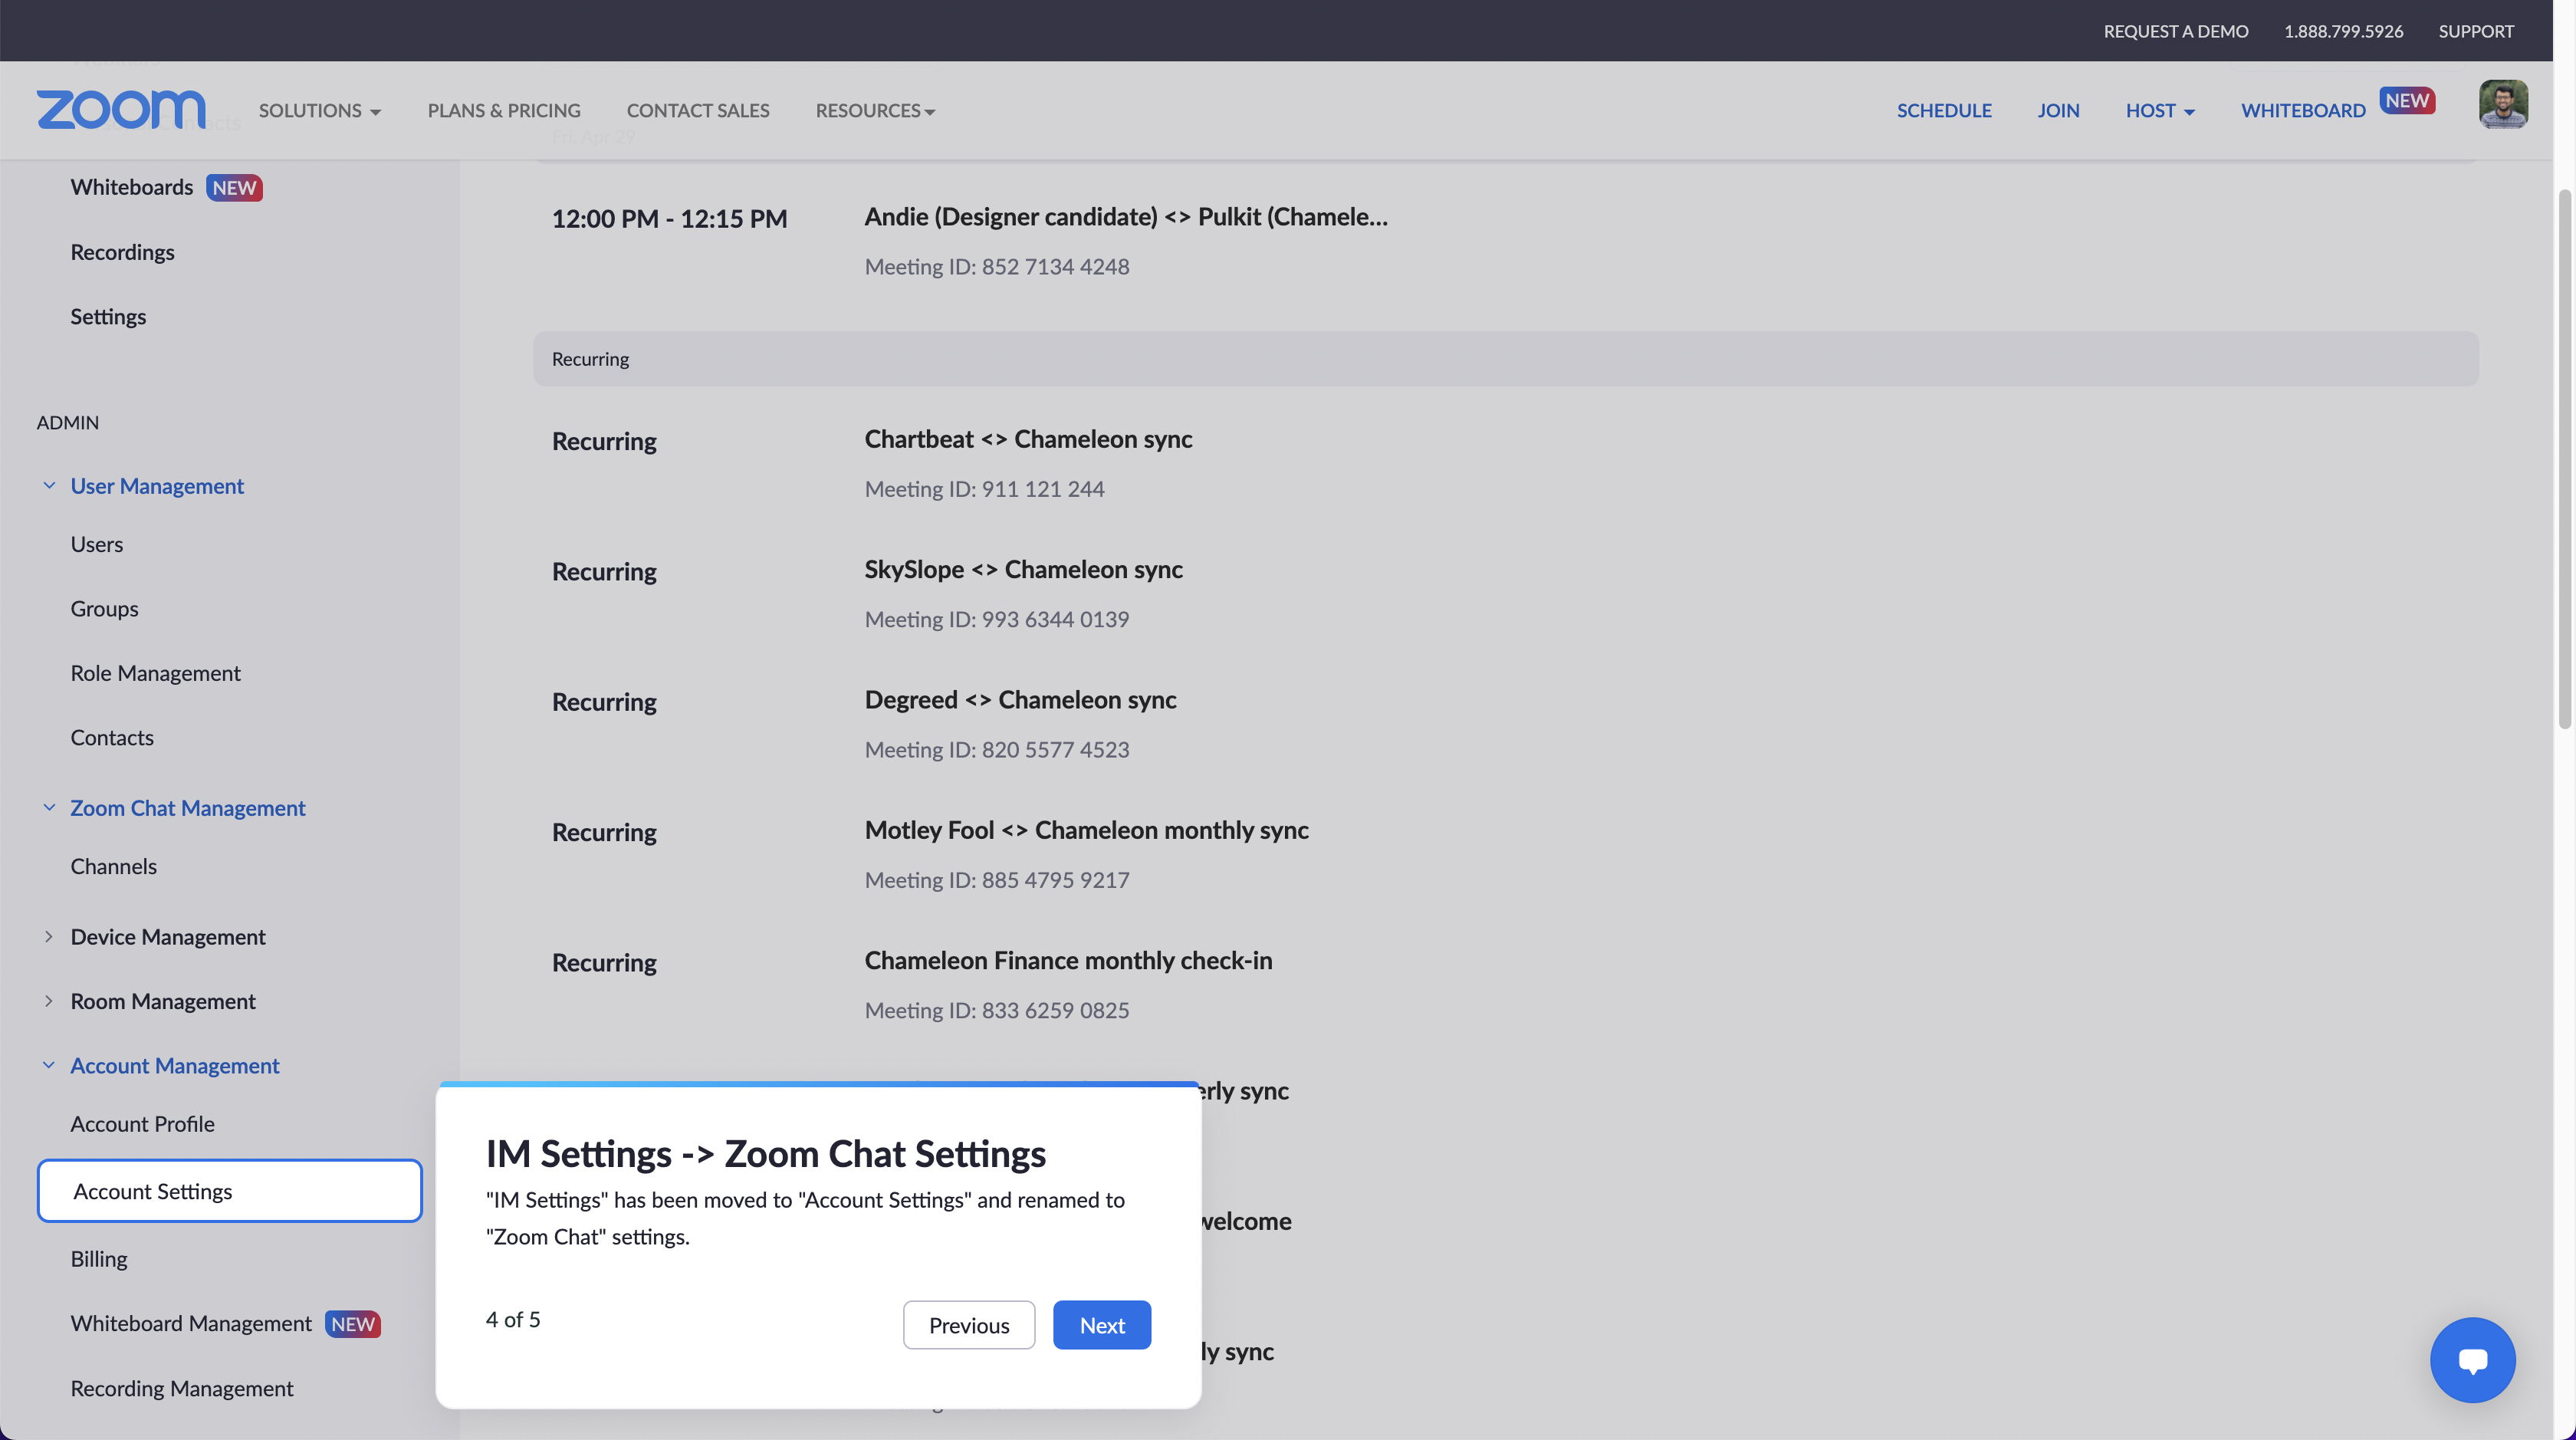Open the Andie (Designer candidate) meeting
This screenshot has height=1440, width=2576.
(x=1126, y=217)
